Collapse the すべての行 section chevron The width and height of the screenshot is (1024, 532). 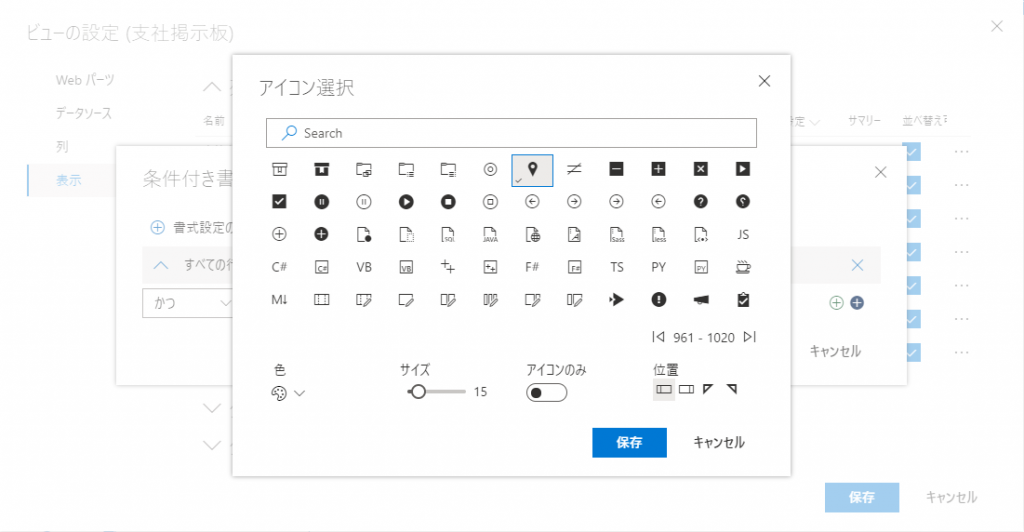pos(161,266)
